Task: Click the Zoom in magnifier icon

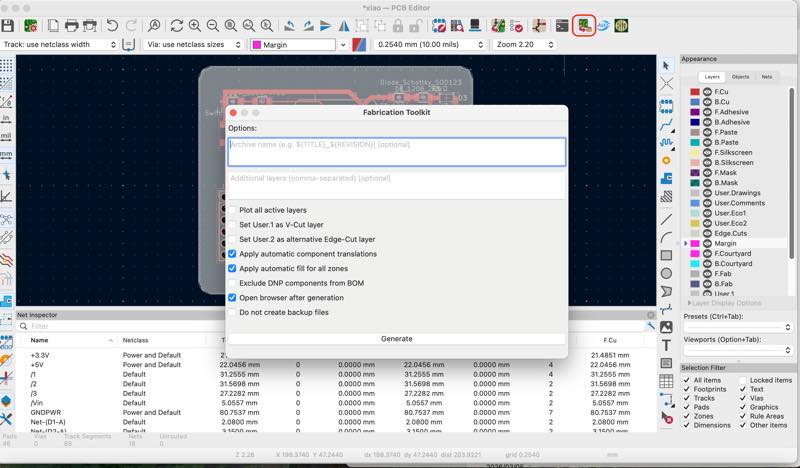Action: point(194,26)
